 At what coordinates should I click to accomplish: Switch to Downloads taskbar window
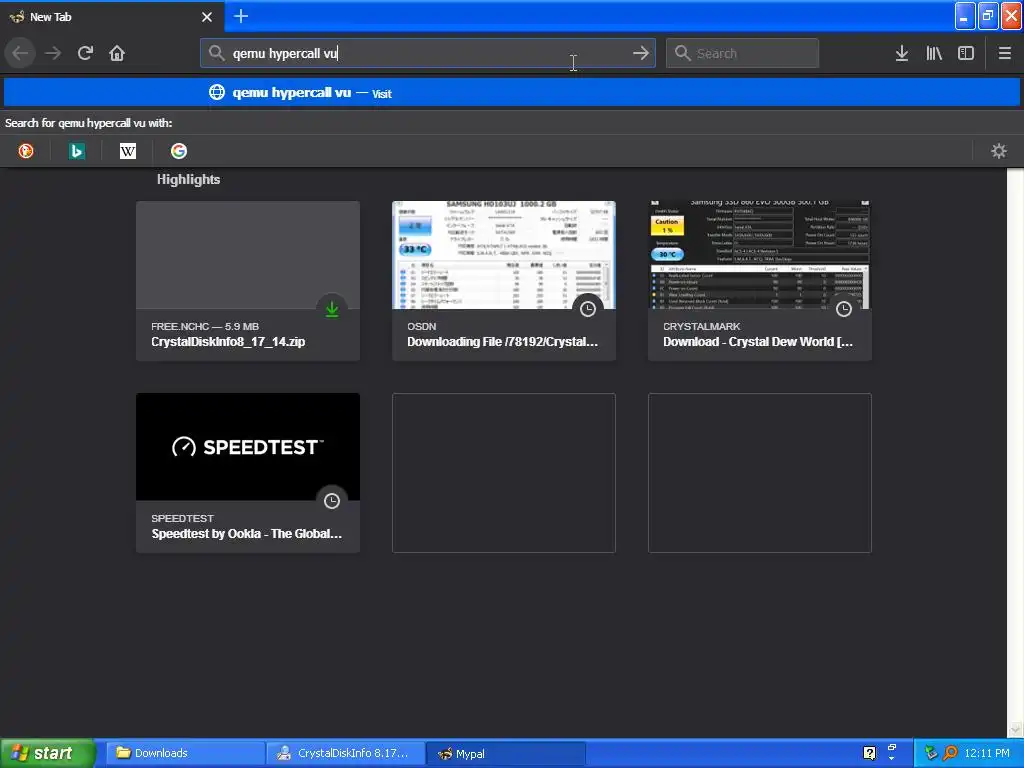pyautogui.click(x=185, y=753)
